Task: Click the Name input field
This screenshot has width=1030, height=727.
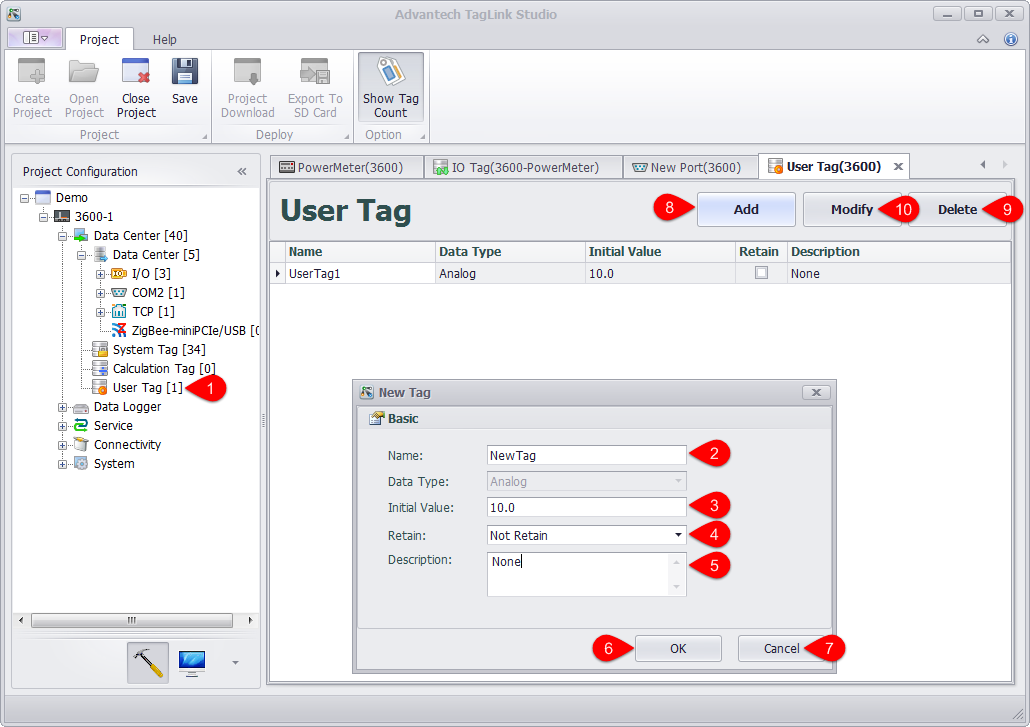Action: pyautogui.click(x=586, y=455)
